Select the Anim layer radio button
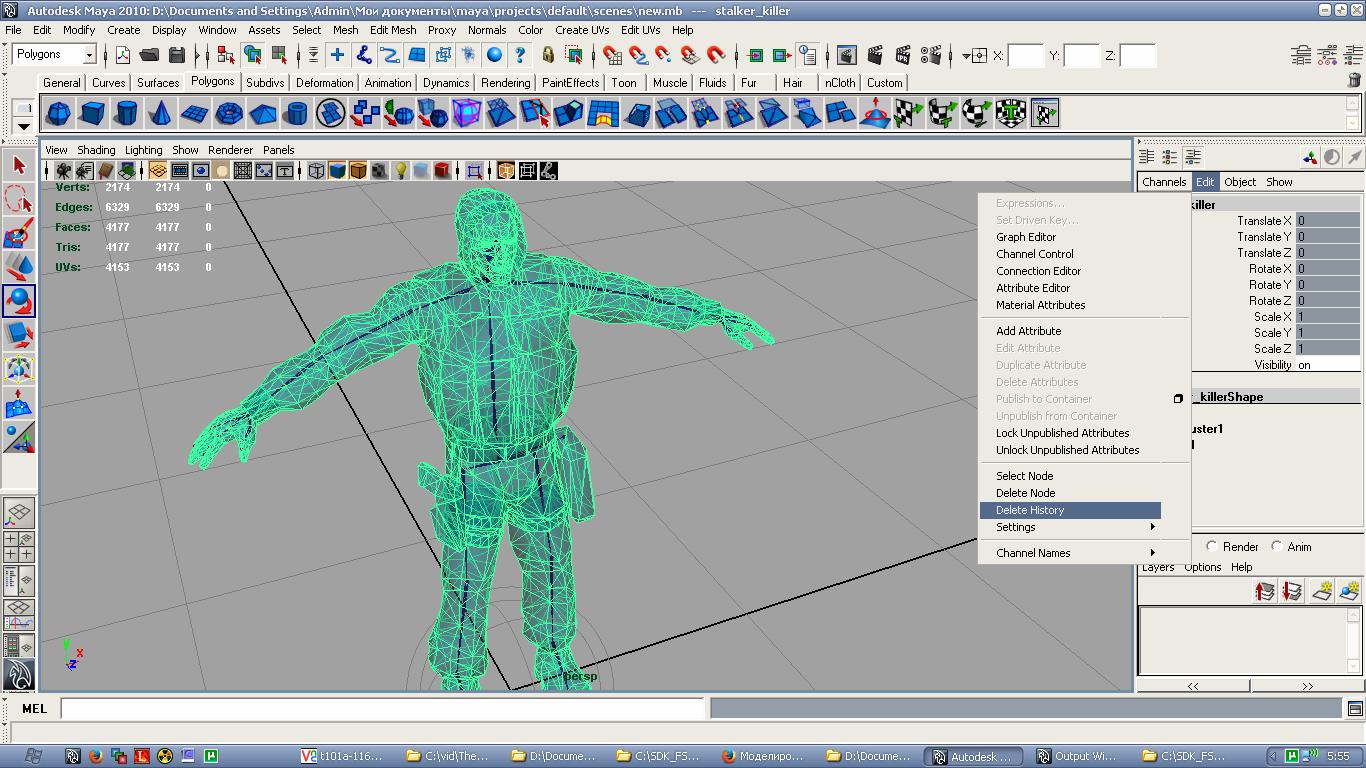The width and height of the screenshot is (1366, 768). [1277, 547]
